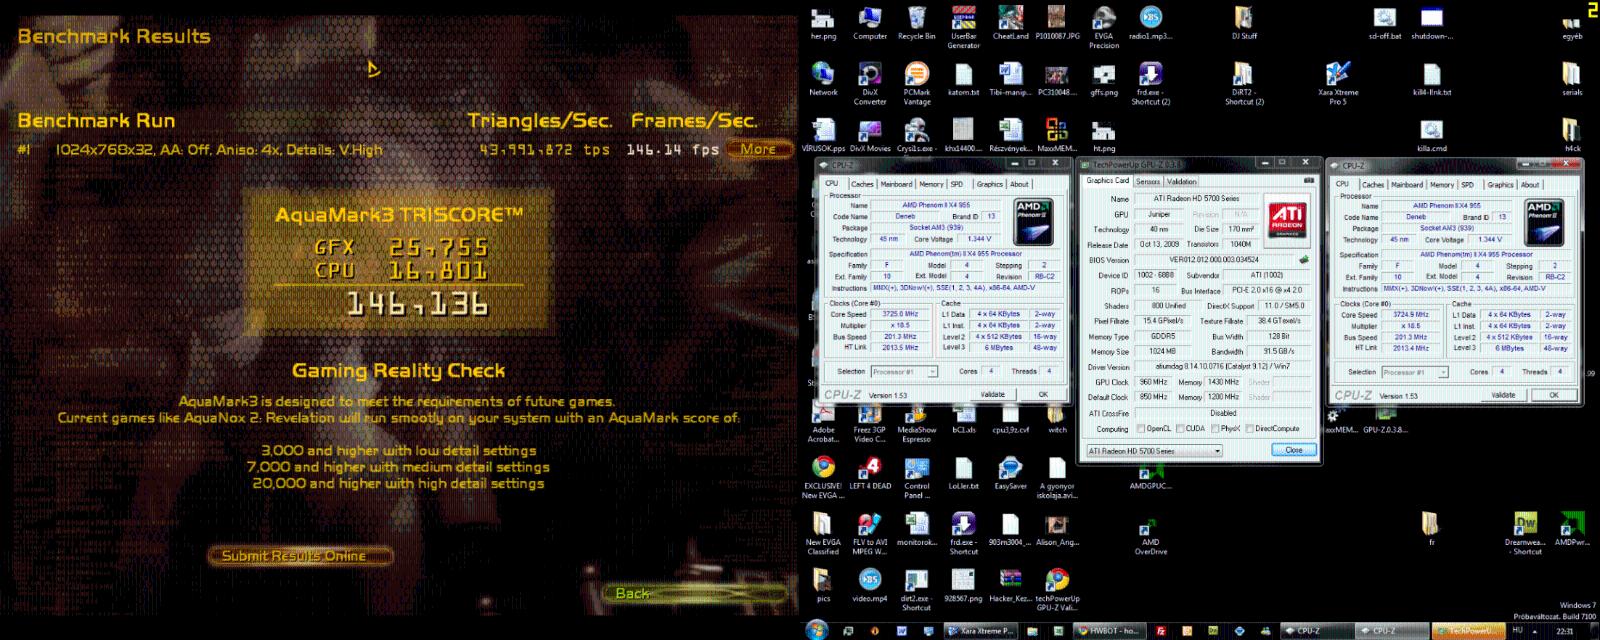Open Control Panel desktop shortcut

click(x=916, y=477)
